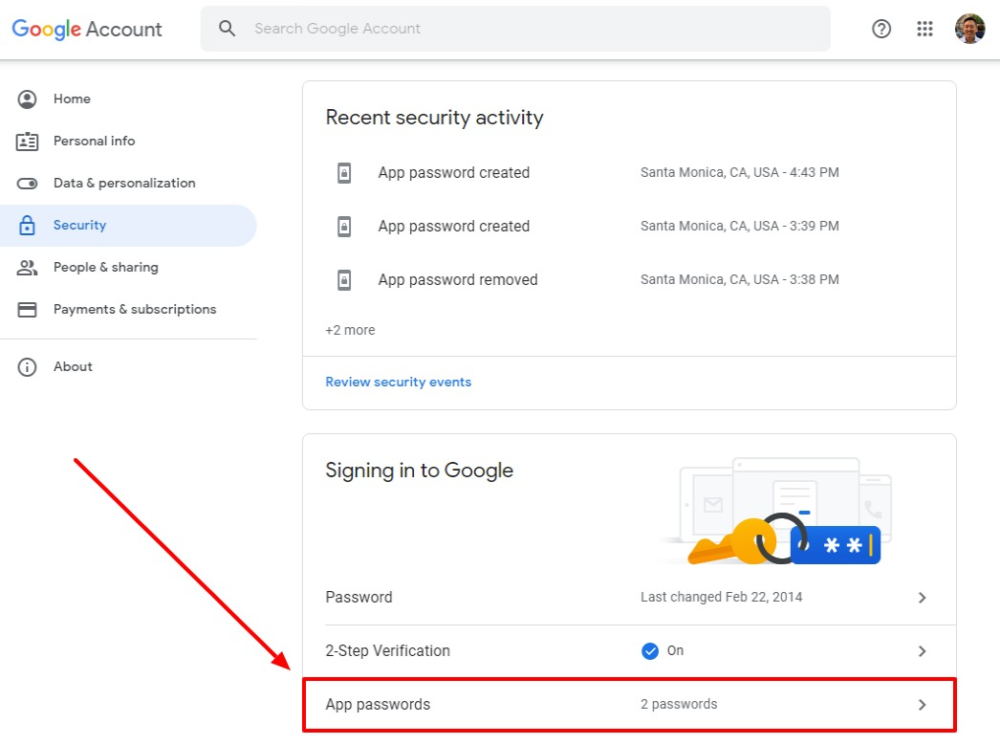Click the About info icon
This screenshot has width=1000, height=745.
pos(27,367)
